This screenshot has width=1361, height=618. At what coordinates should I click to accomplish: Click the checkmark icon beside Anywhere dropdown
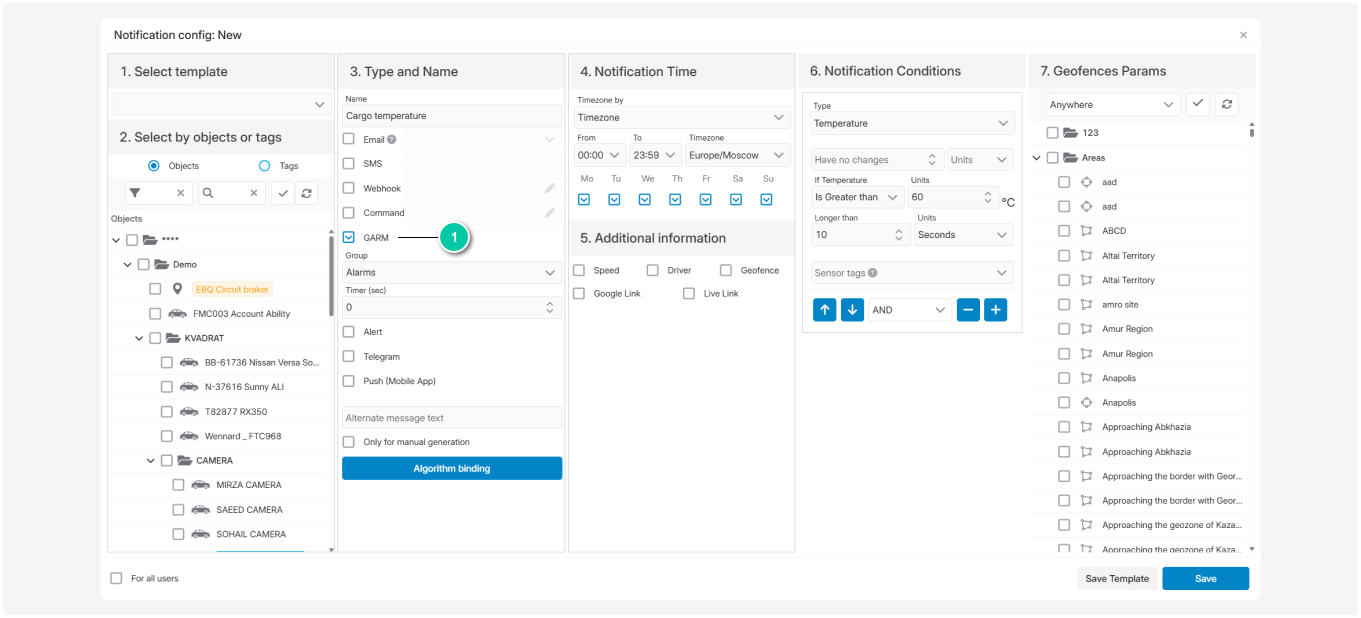pyautogui.click(x=1198, y=104)
